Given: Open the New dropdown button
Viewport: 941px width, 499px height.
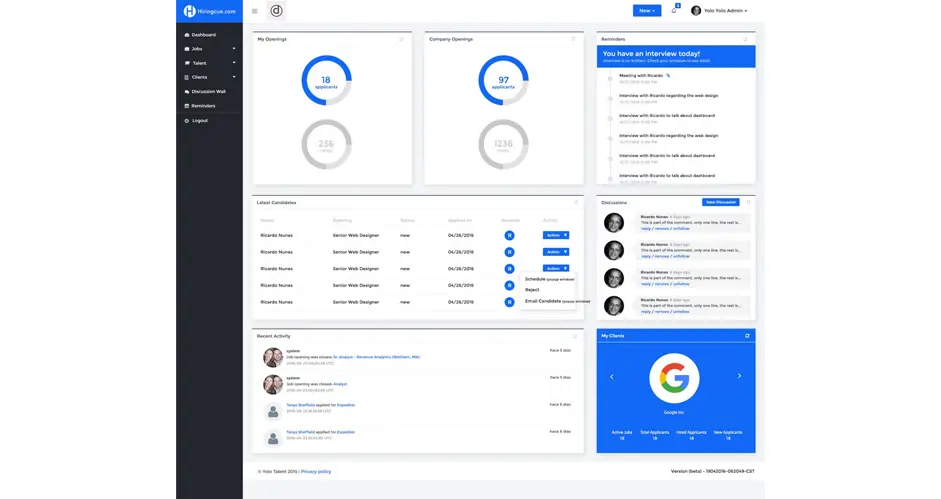Looking at the screenshot, I should [646, 11].
